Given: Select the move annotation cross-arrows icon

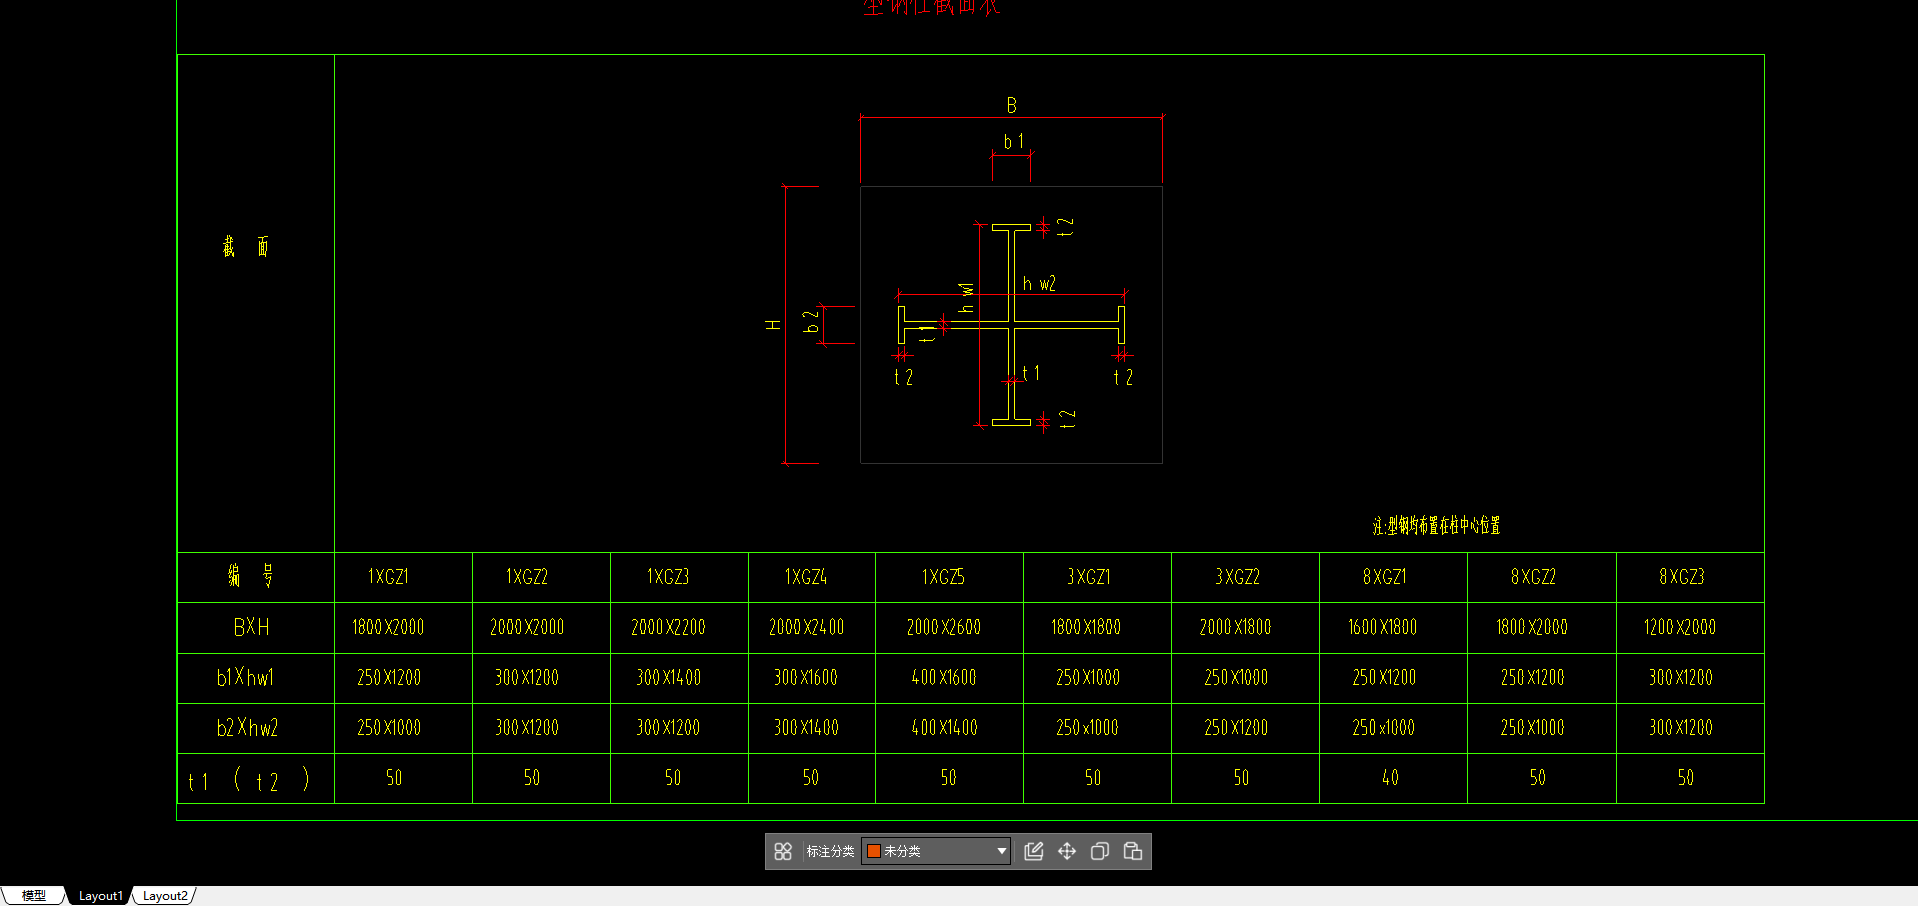Looking at the screenshot, I should pyautogui.click(x=1067, y=851).
